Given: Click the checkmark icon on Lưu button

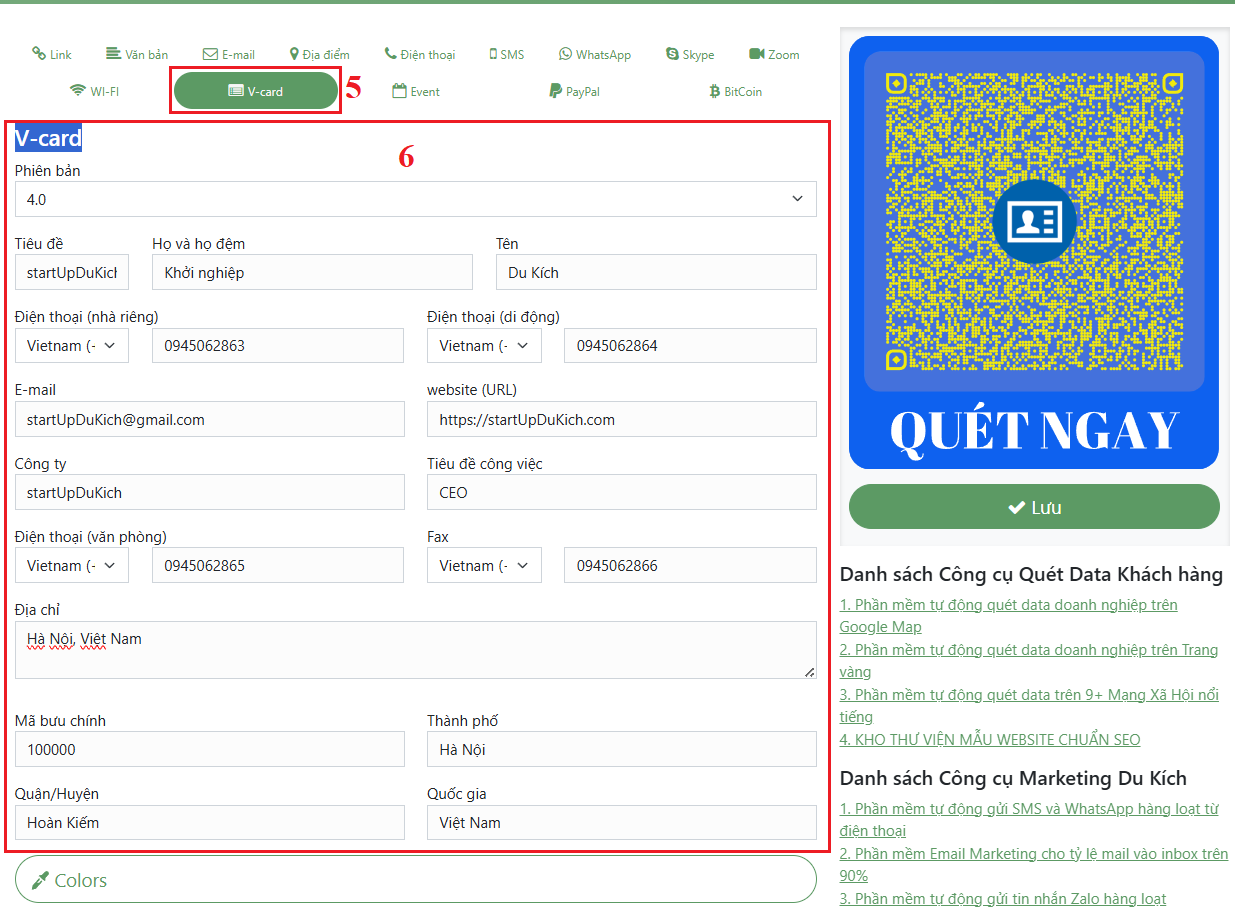Looking at the screenshot, I should point(1016,508).
